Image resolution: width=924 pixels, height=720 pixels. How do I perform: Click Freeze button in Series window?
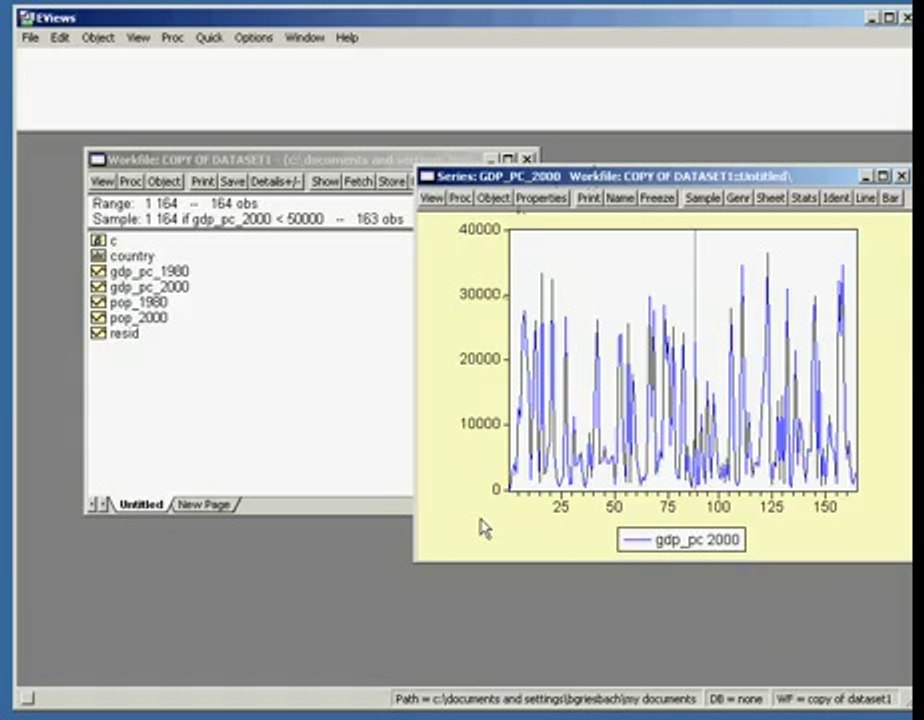pyautogui.click(x=657, y=198)
